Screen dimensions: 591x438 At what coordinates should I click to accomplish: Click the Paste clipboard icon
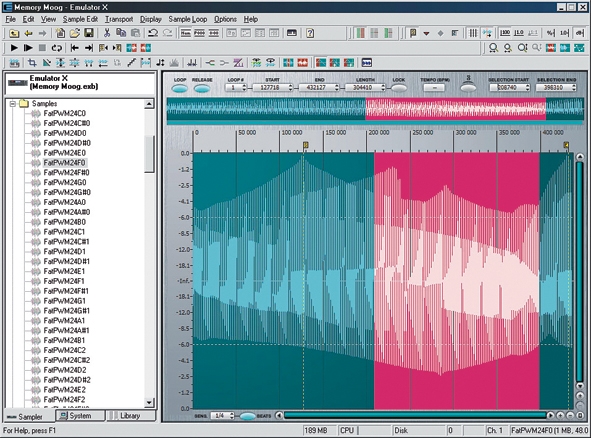(x=135, y=33)
